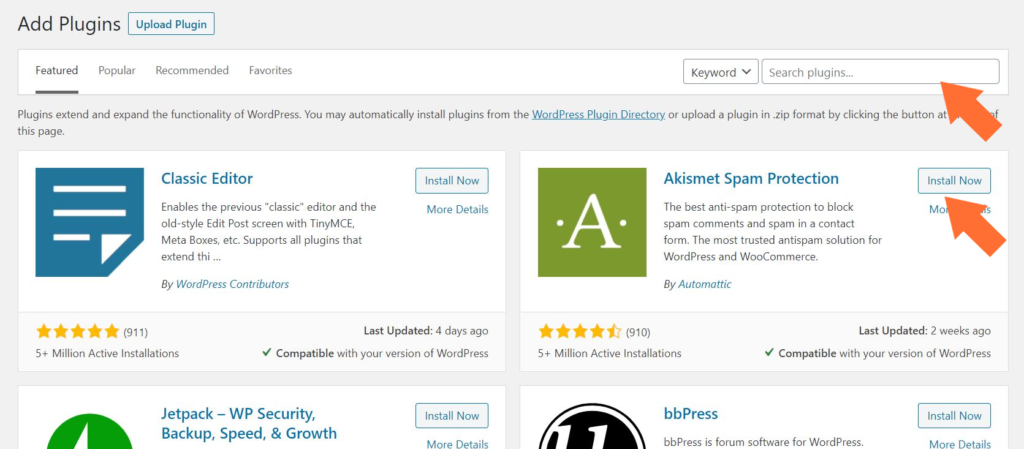Click the "(910)" rating count
The width and height of the screenshot is (1024, 449).
click(x=638, y=333)
